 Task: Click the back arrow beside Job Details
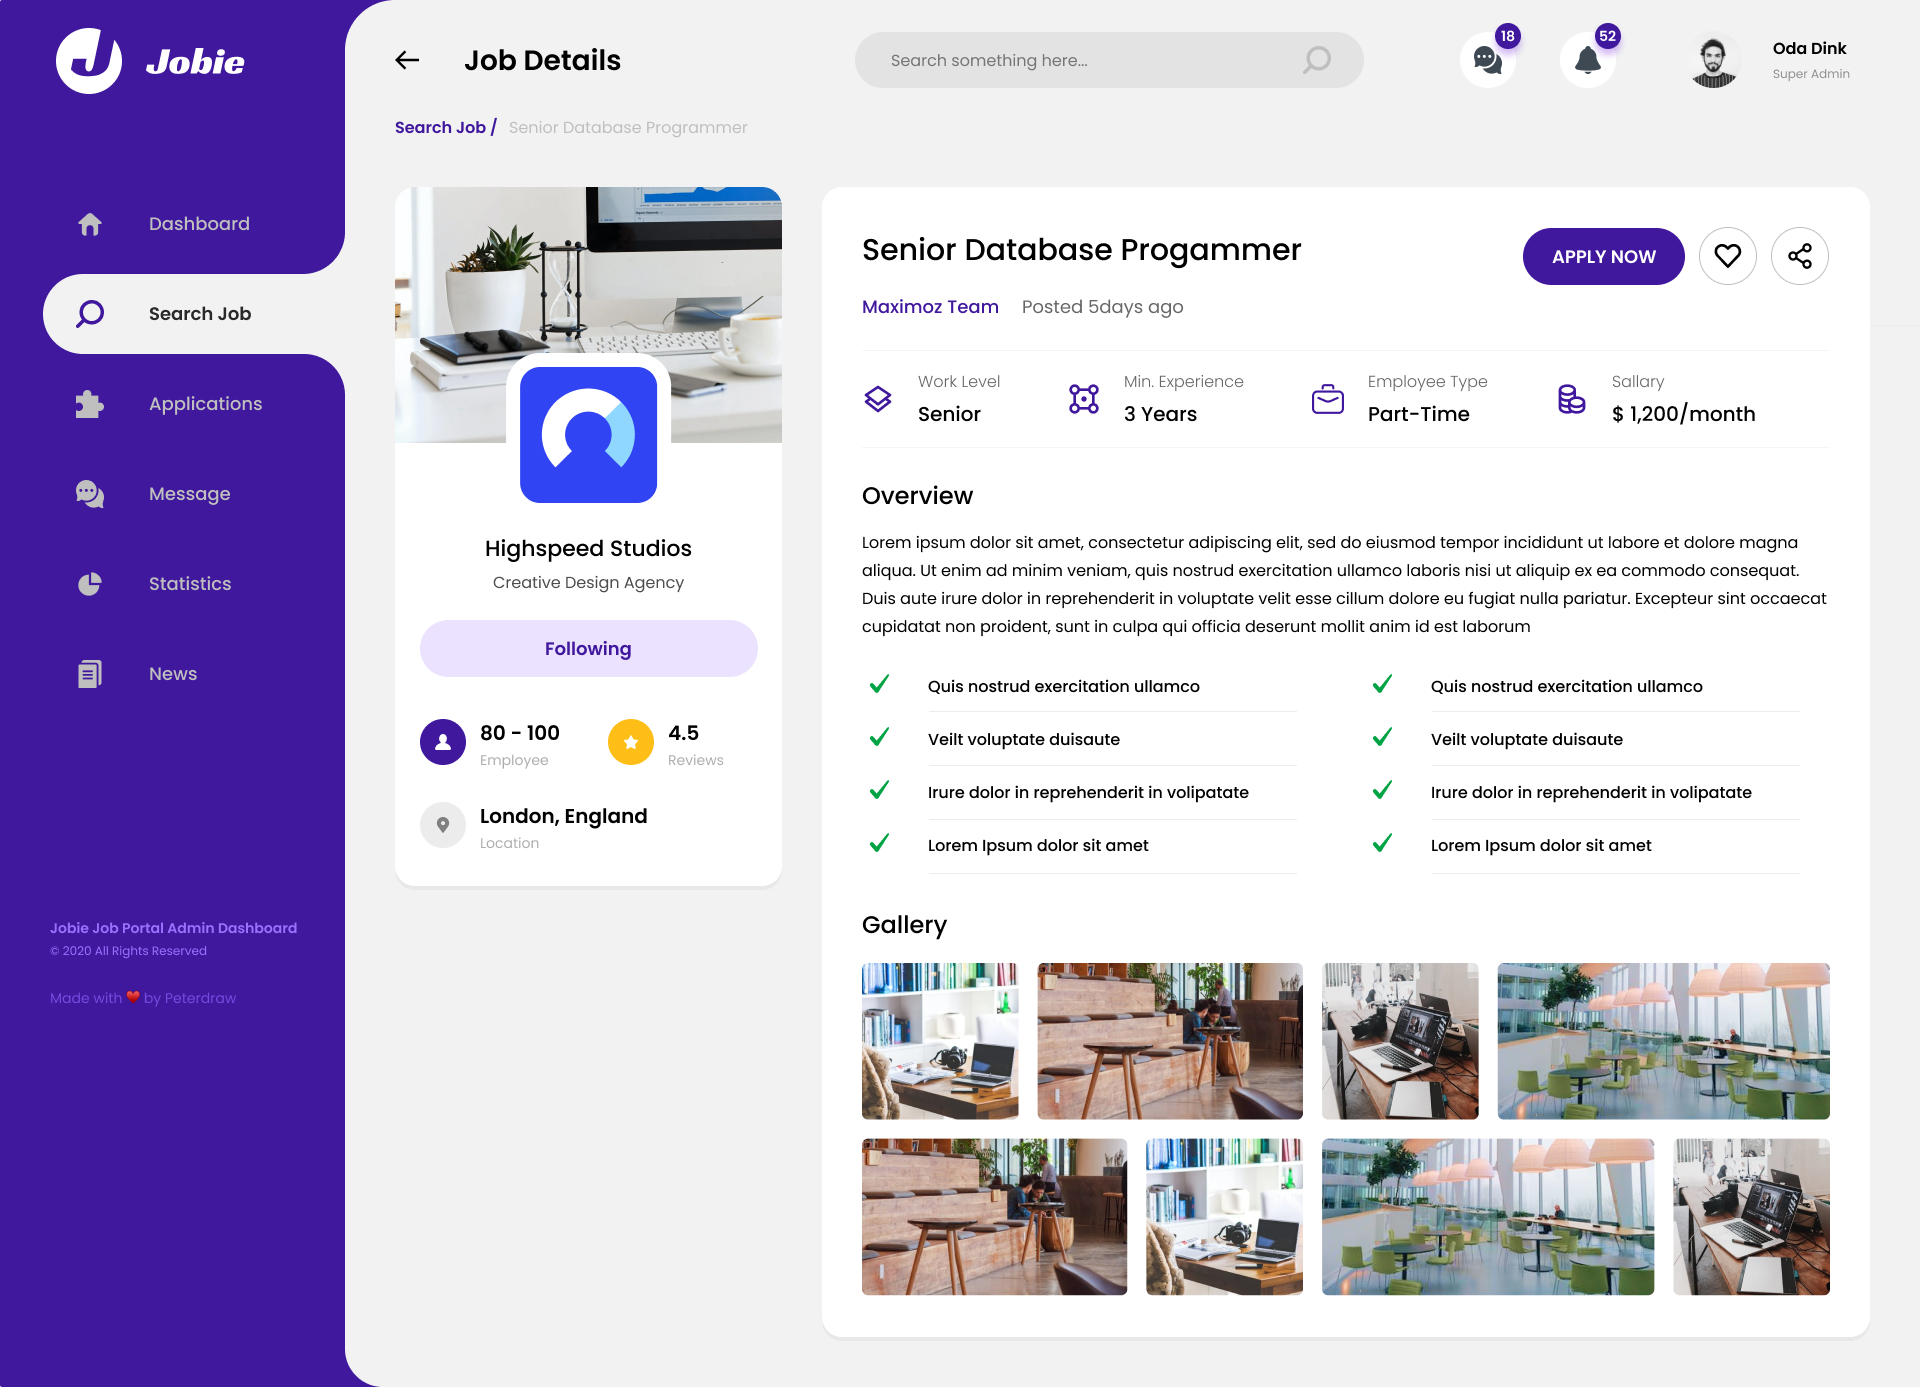407,60
